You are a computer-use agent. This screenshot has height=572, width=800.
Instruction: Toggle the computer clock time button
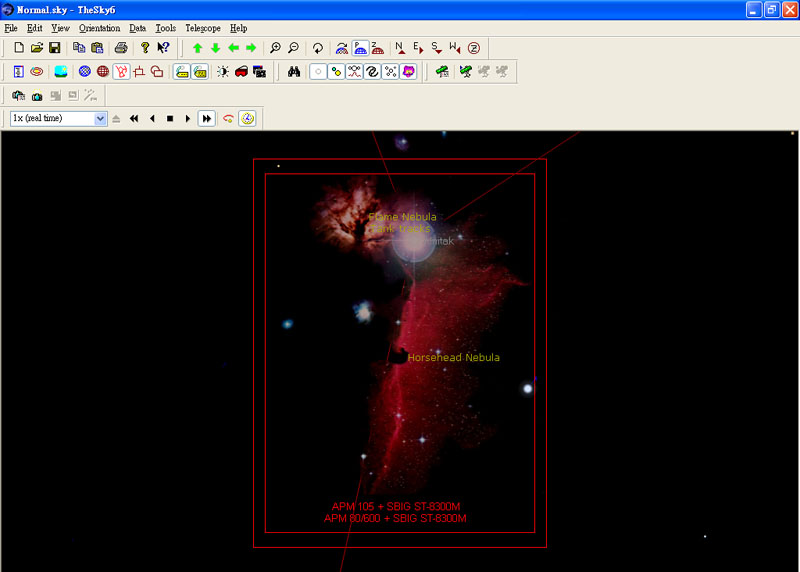click(247, 118)
